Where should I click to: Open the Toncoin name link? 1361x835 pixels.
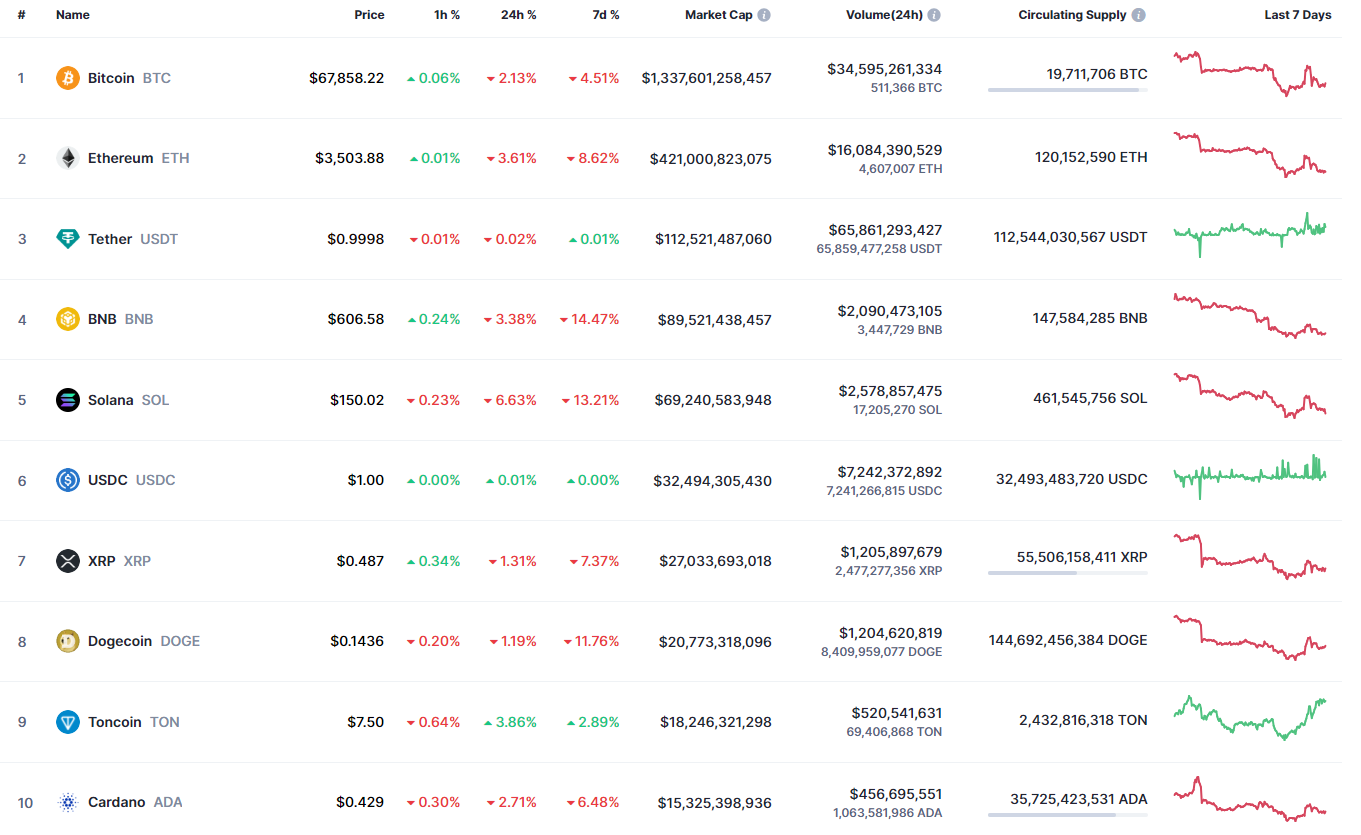(115, 722)
